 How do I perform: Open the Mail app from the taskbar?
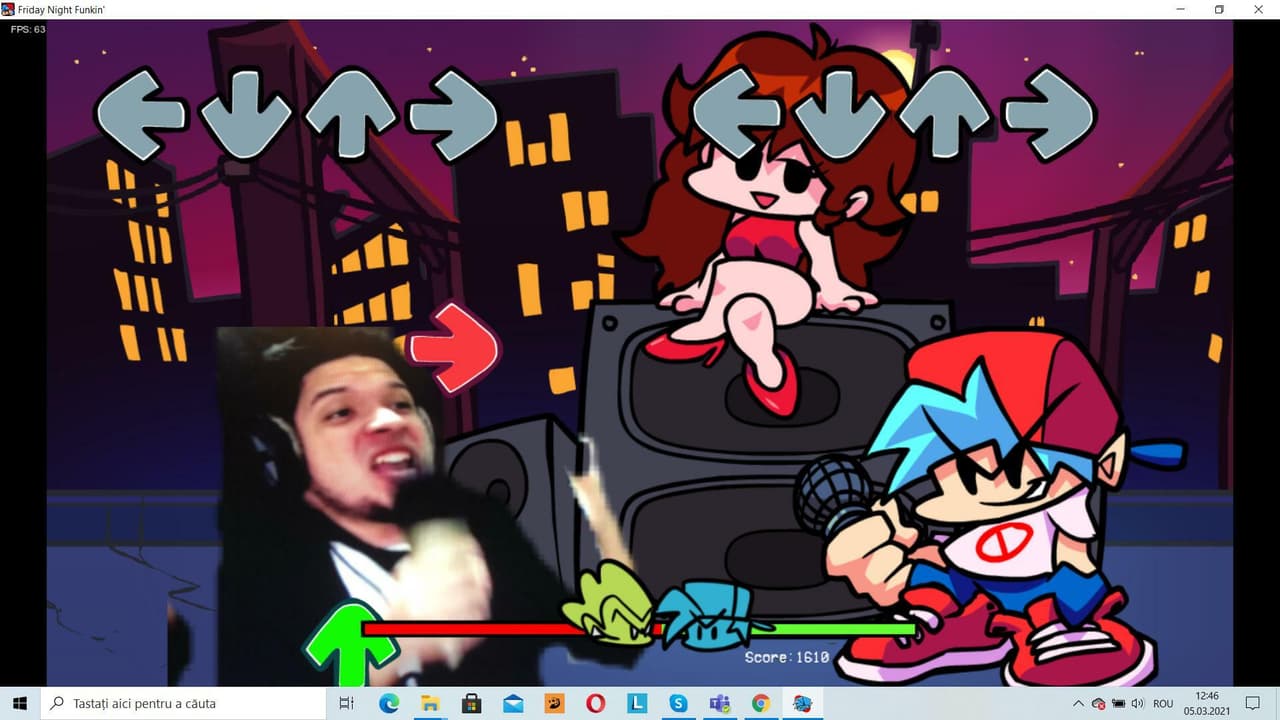coord(513,703)
